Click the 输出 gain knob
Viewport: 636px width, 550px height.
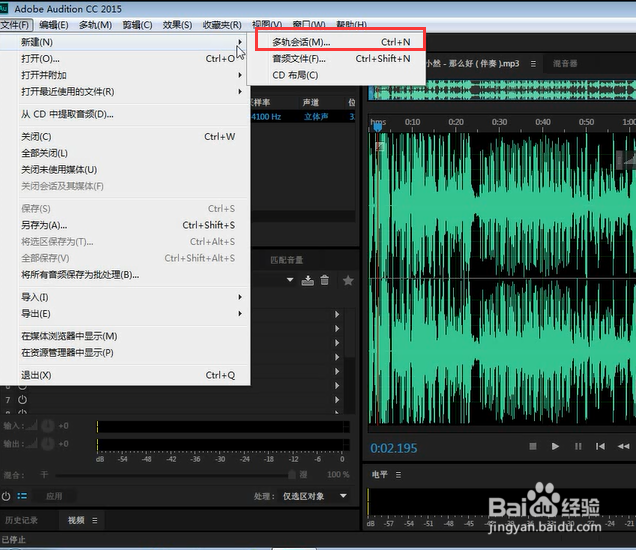[x=48, y=444]
